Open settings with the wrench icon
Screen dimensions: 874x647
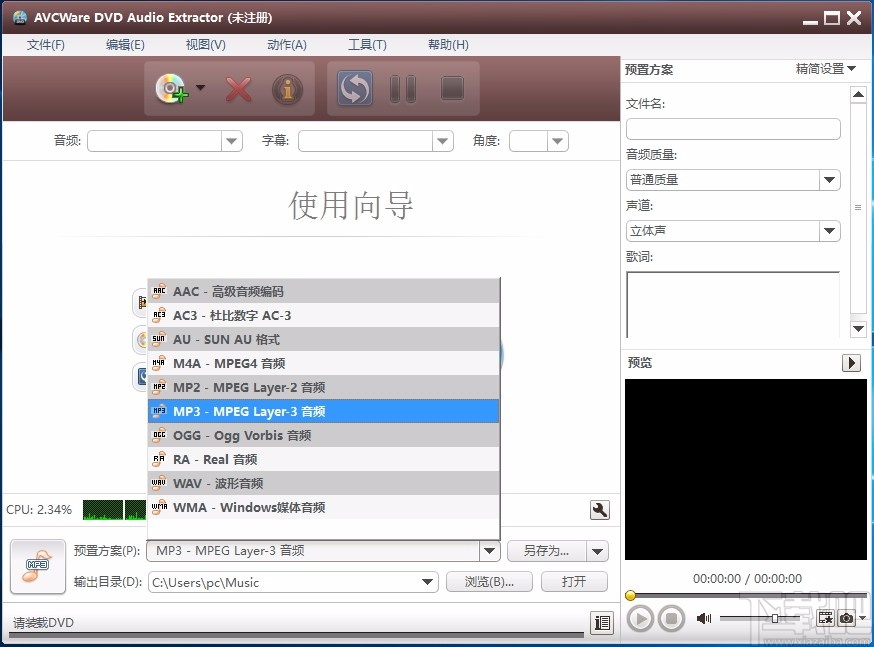click(600, 510)
